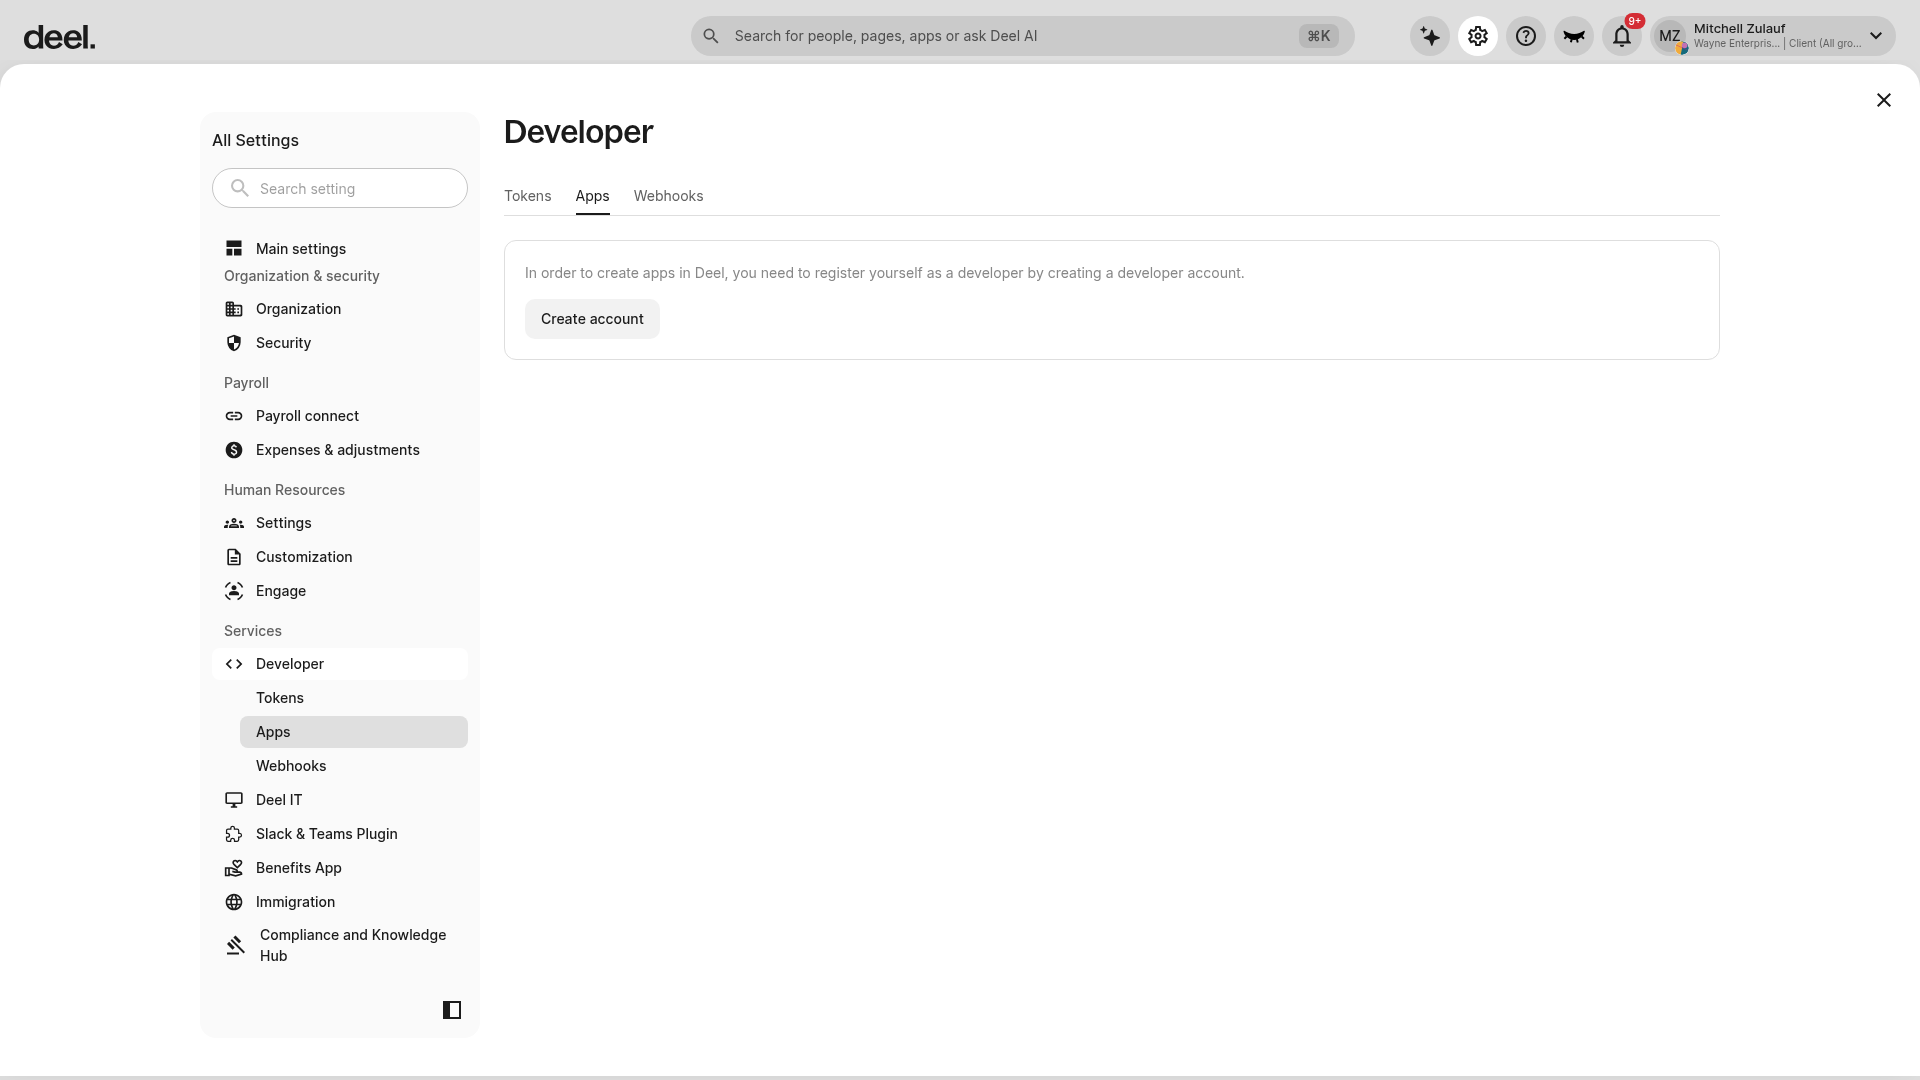The width and height of the screenshot is (1920, 1080).
Task: Switch to the Webhooks tab
Action: tap(669, 196)
